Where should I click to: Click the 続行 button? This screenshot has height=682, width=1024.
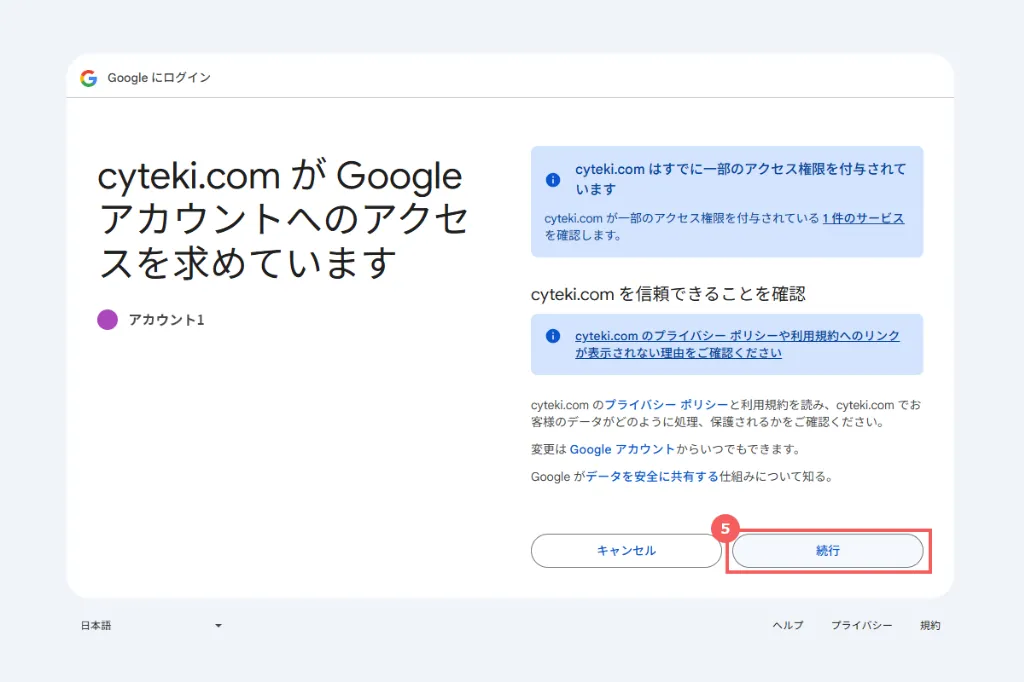click(827, 551)
